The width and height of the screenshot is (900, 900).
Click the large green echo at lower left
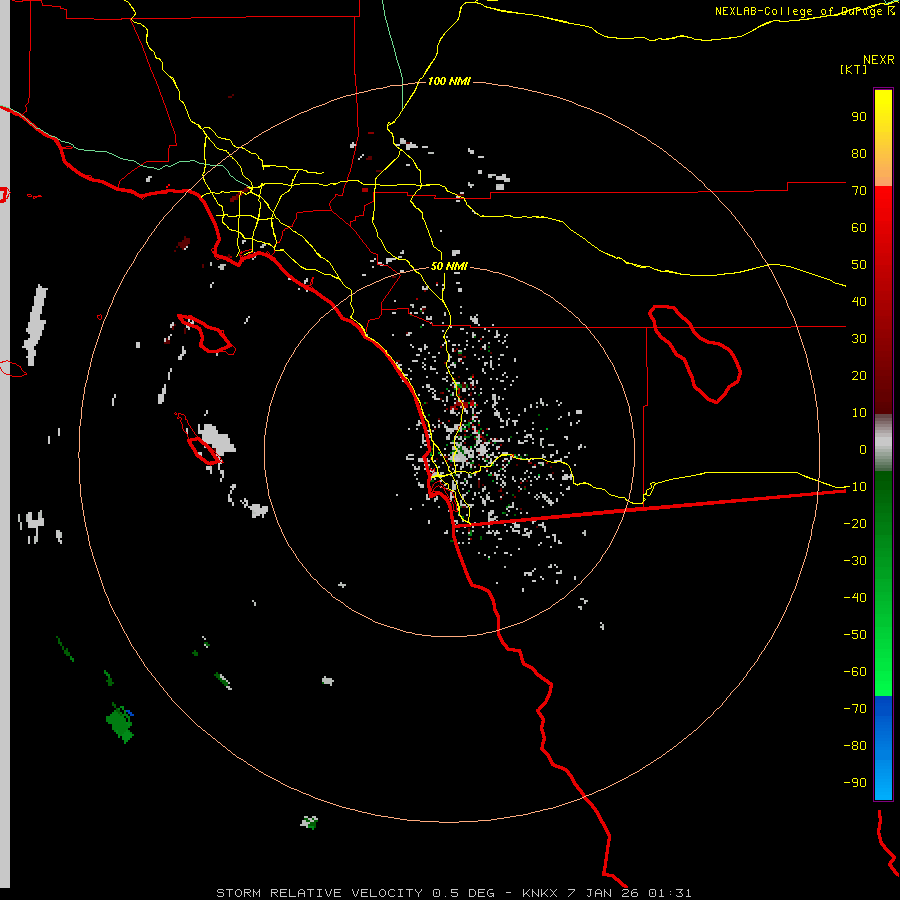[x=121, y=723]
